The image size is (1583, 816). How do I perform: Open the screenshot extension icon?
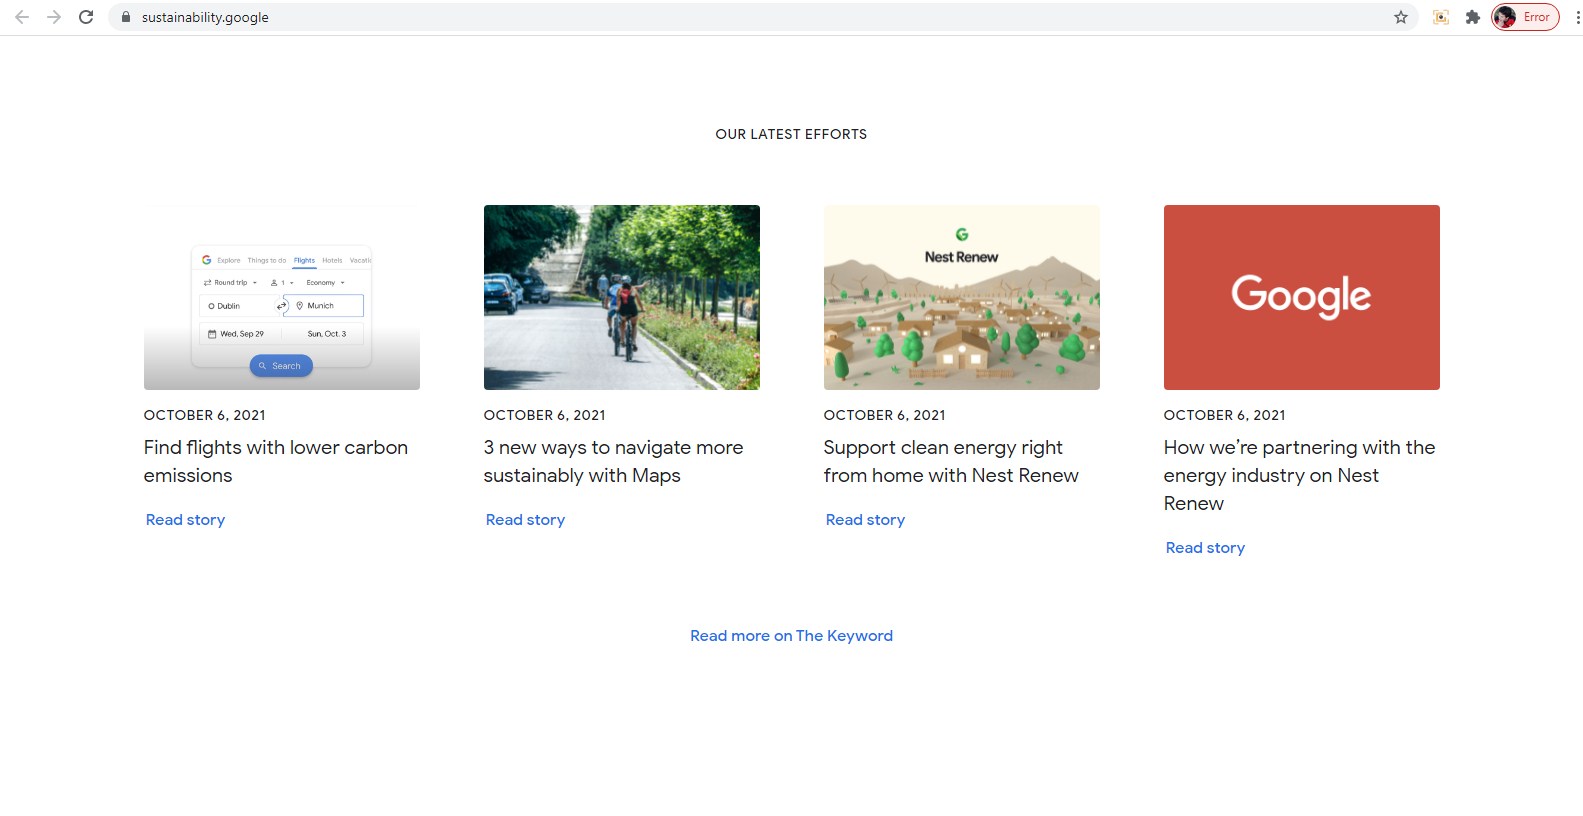click(1441, 17)
